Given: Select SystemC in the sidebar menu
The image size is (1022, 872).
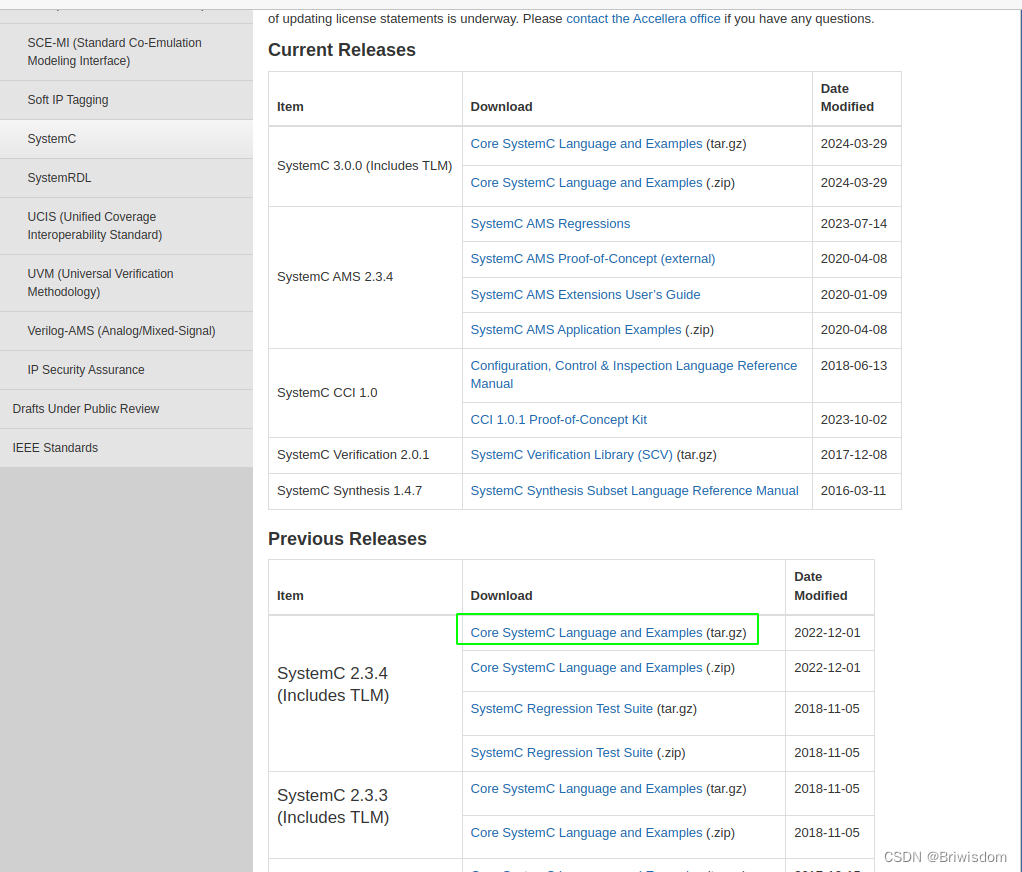Looking at the screenshot, I should tap(51, 139).
